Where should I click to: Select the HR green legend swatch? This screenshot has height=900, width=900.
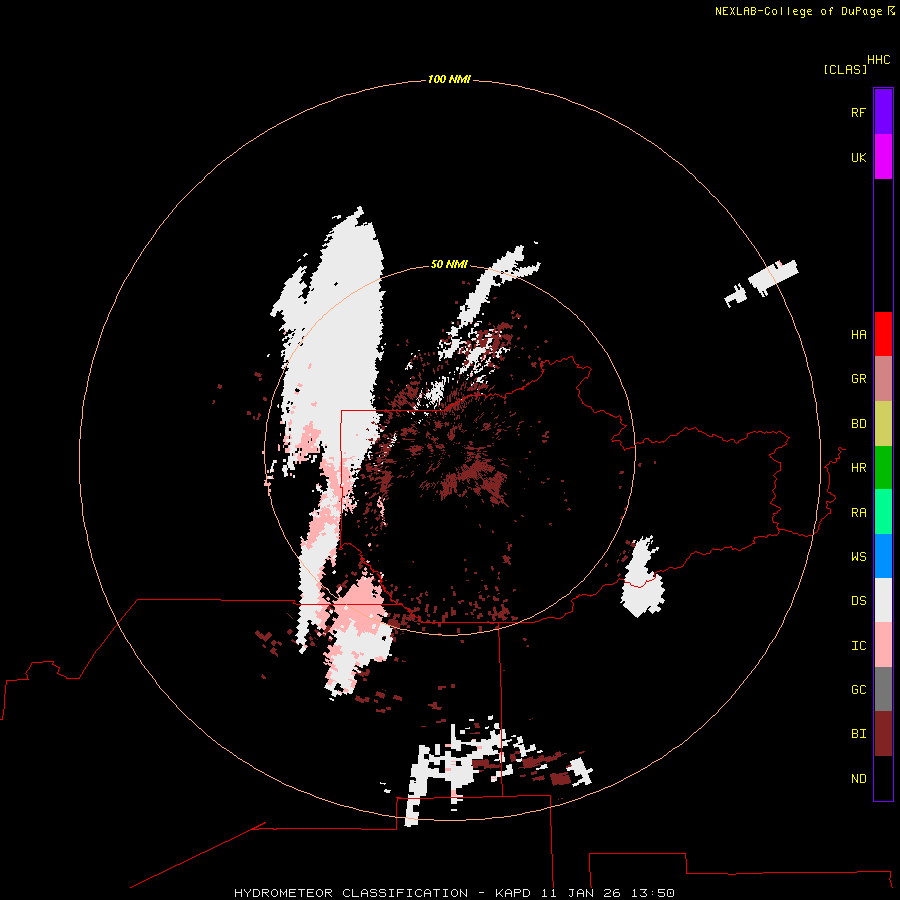pos(883,468)
